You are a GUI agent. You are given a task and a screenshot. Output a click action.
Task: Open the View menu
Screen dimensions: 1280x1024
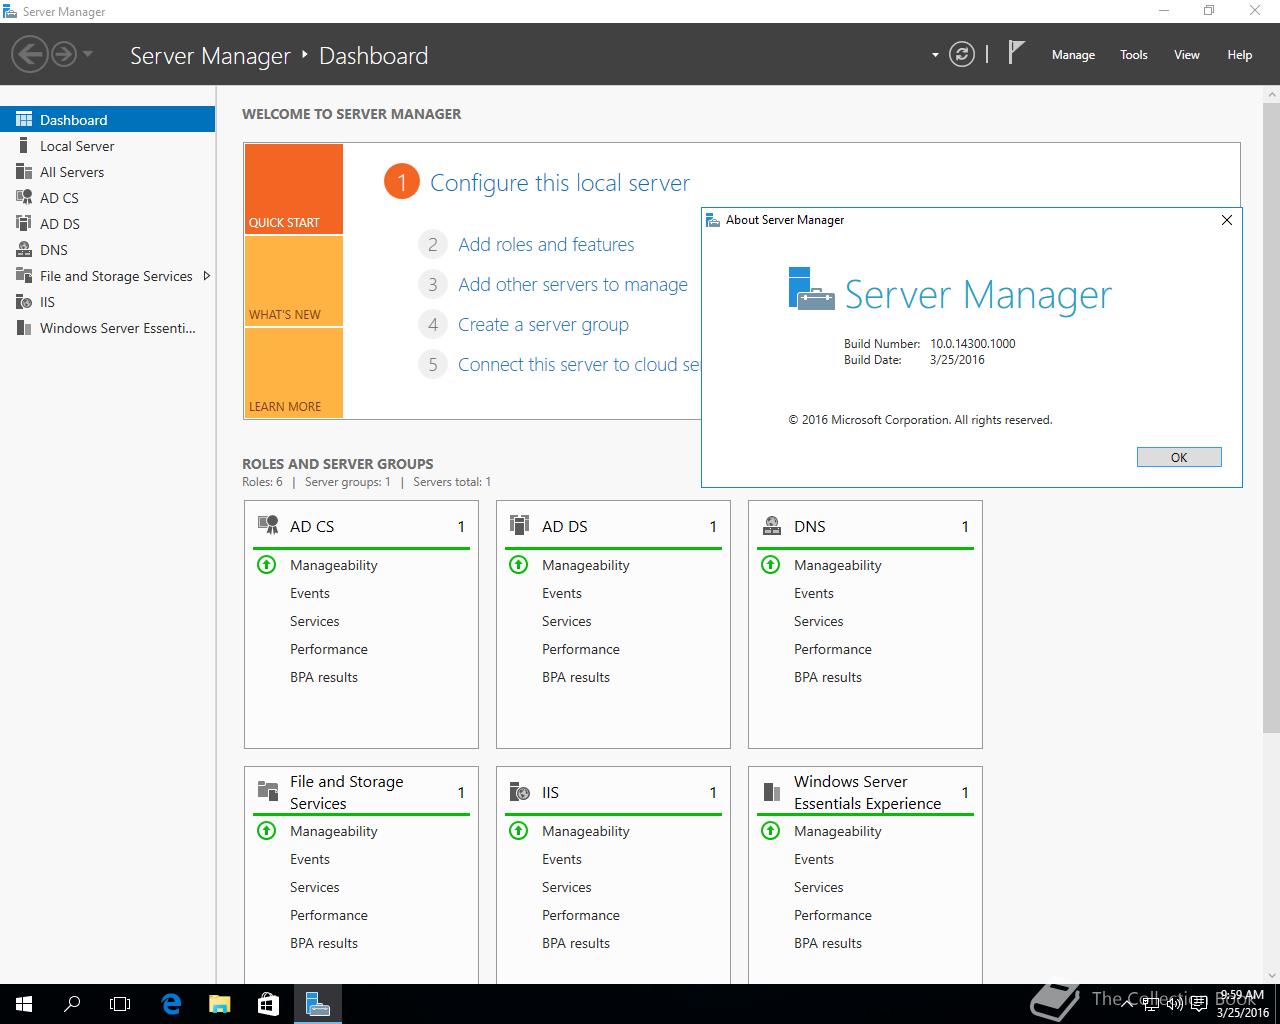pyautogui.click(x=1187, y=55)
